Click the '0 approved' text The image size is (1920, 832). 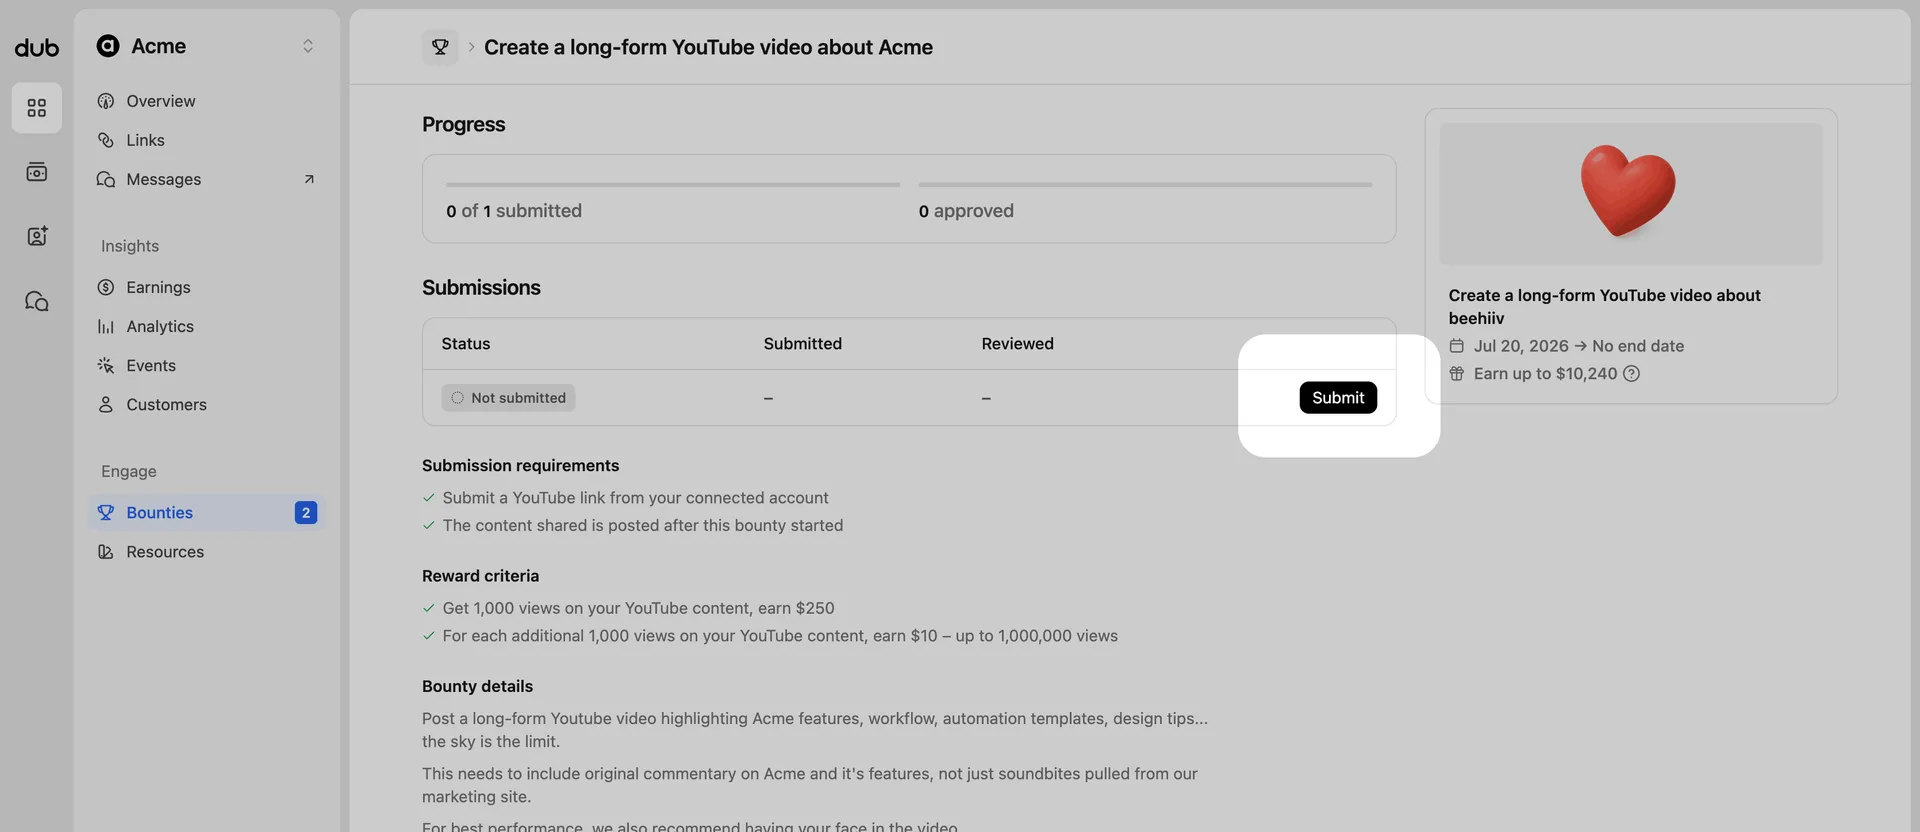966,210
